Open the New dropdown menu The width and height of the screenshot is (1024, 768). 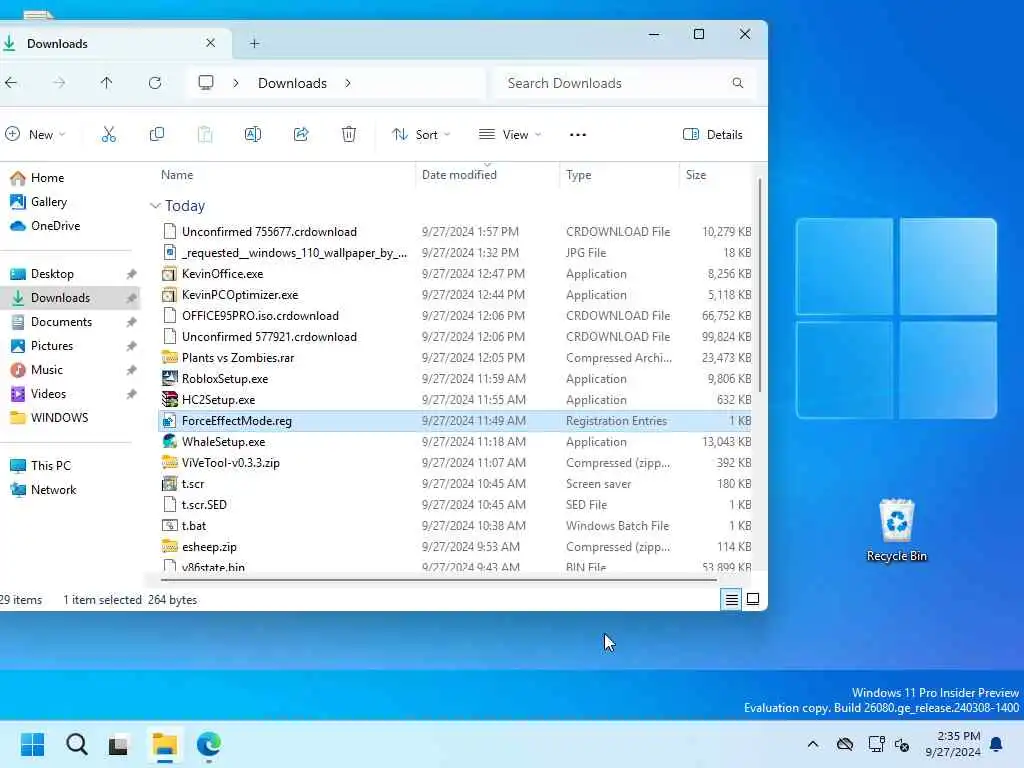tap(35, 135)
